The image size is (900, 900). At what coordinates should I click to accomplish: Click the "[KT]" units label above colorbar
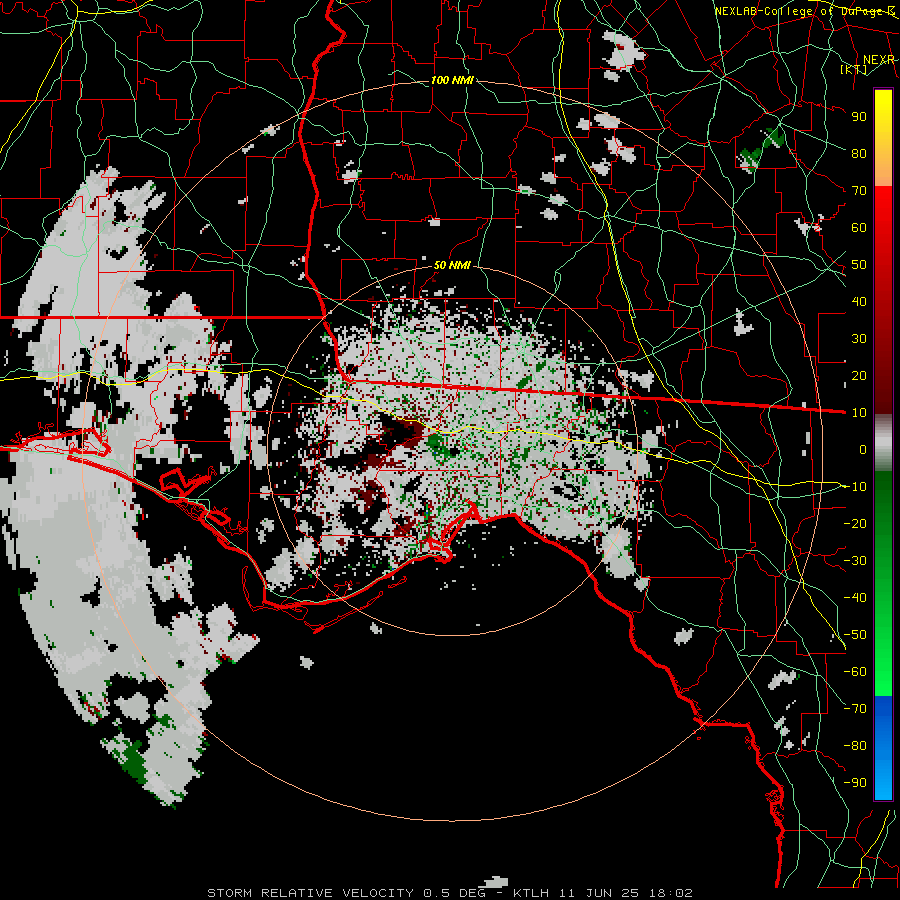click(854, 69)
